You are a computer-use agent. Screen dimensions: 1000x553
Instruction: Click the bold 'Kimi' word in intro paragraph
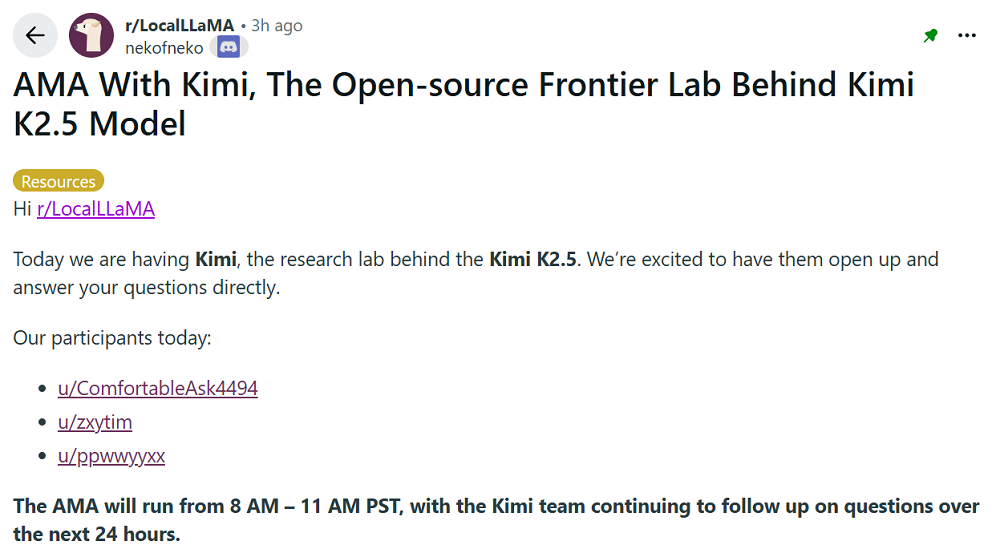coord(216,260)
